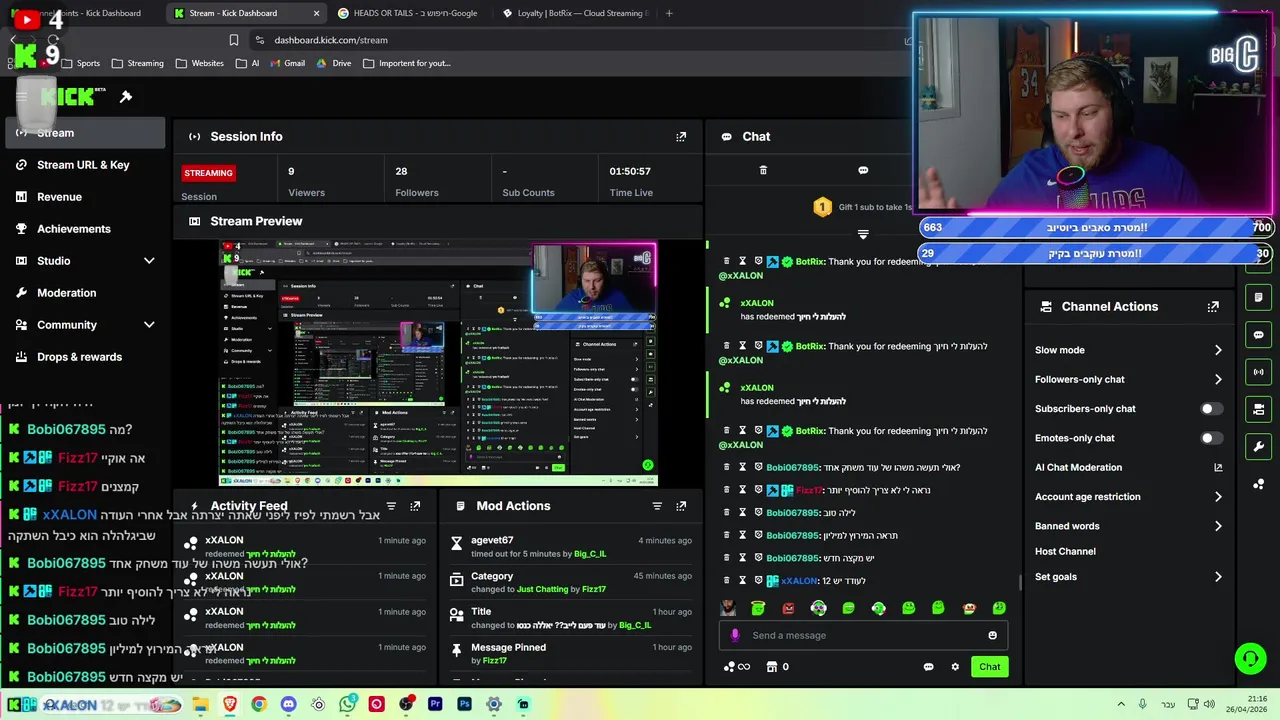This screenshot has height=720, width=1280.
Task: Open the emote picker smiley in message box
Action: click(x=992, y=635)
